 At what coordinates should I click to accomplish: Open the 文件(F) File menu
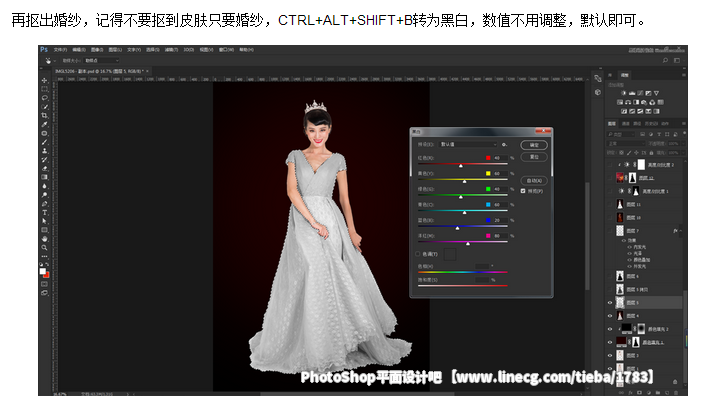coord(60,50)
